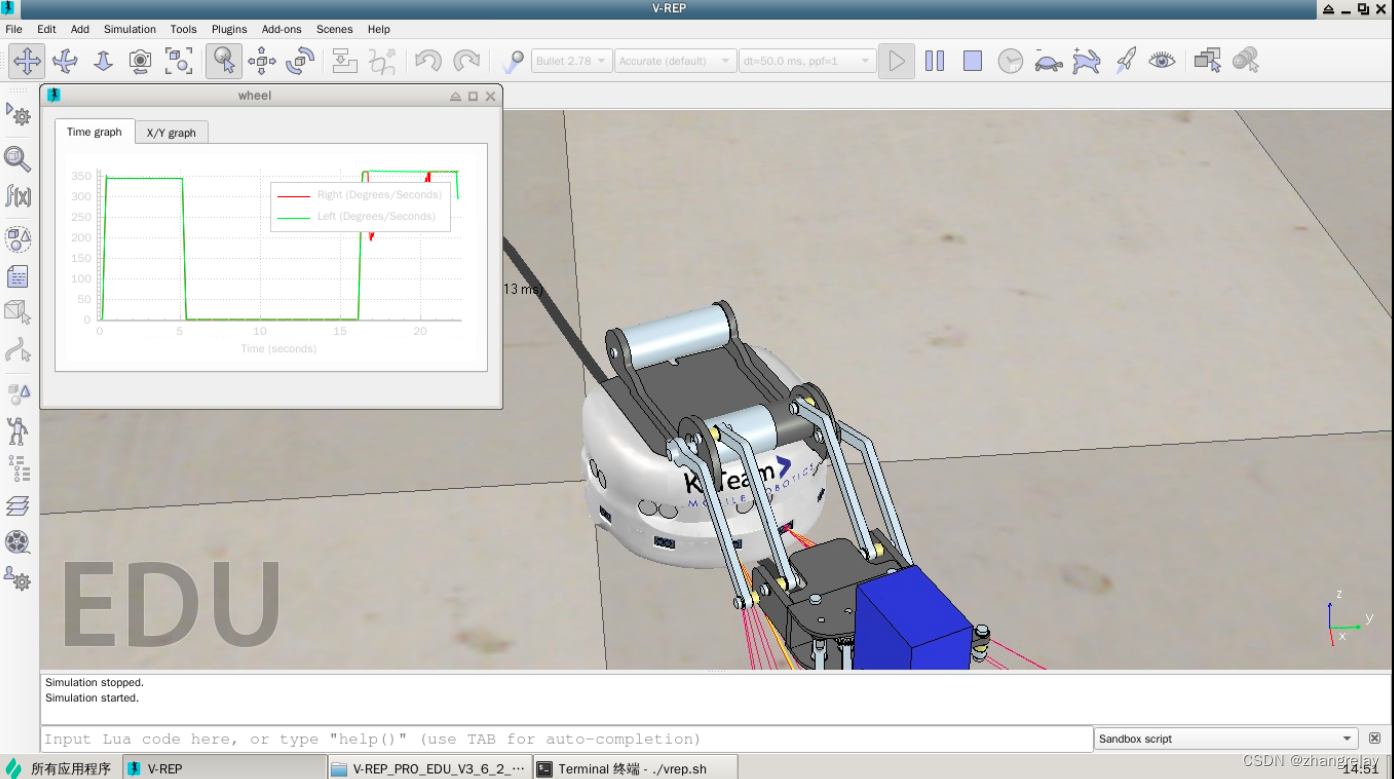The width and height of the screenshot is (1394, 779).
Task: Click the Left (Degrees/Seconds) legend entry
Action: point(358,216)
